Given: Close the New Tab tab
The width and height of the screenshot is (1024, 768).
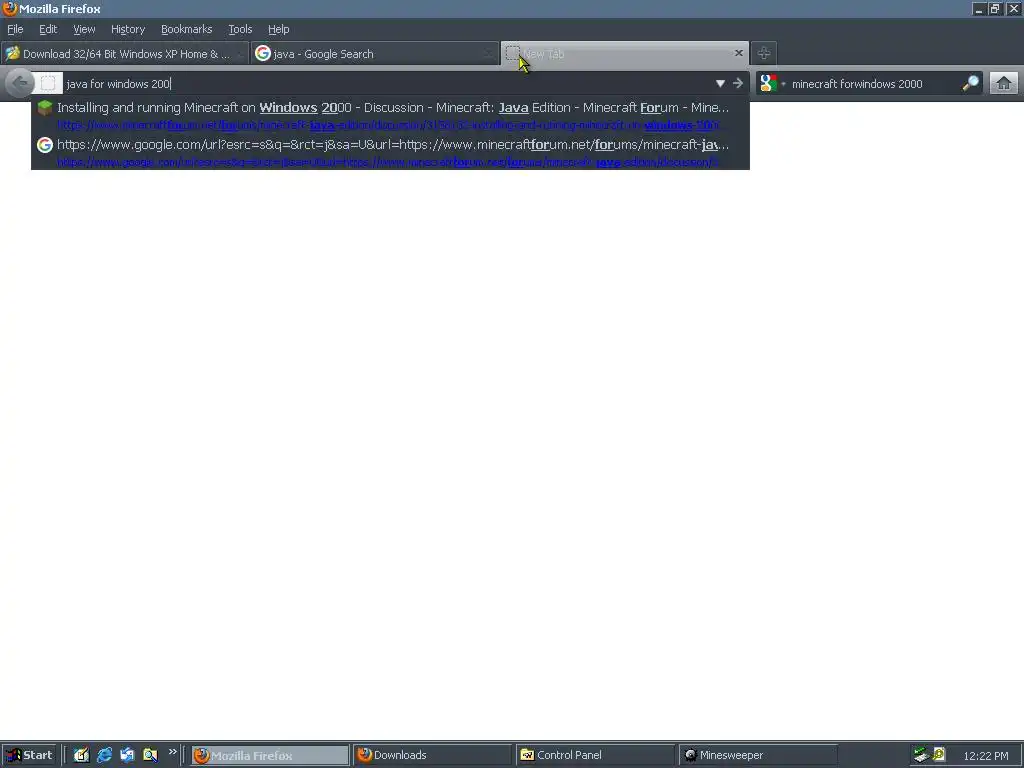Looking at the screenshot, I should tap(739, 53).
